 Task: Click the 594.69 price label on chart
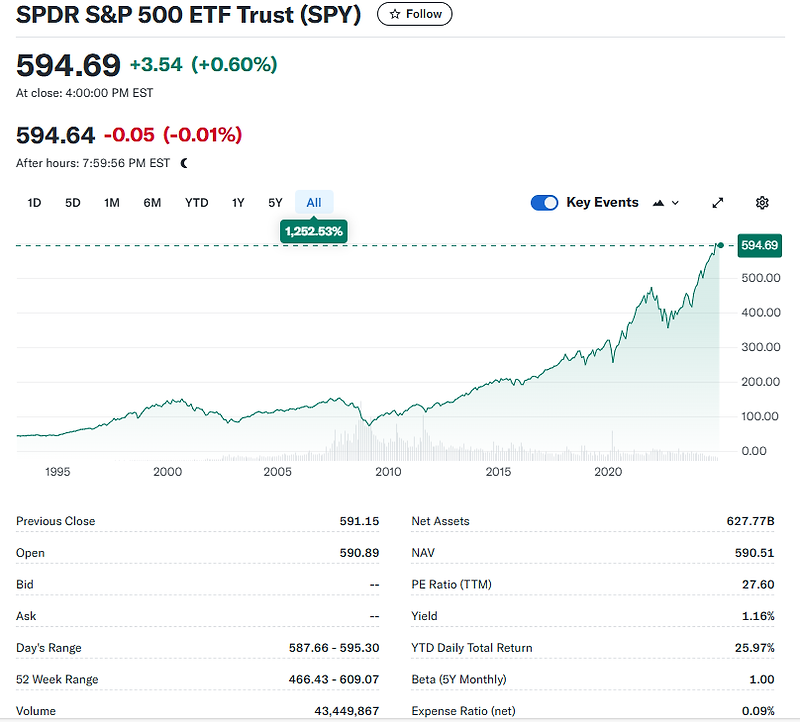pyautogui.click(x=759, y=245)
